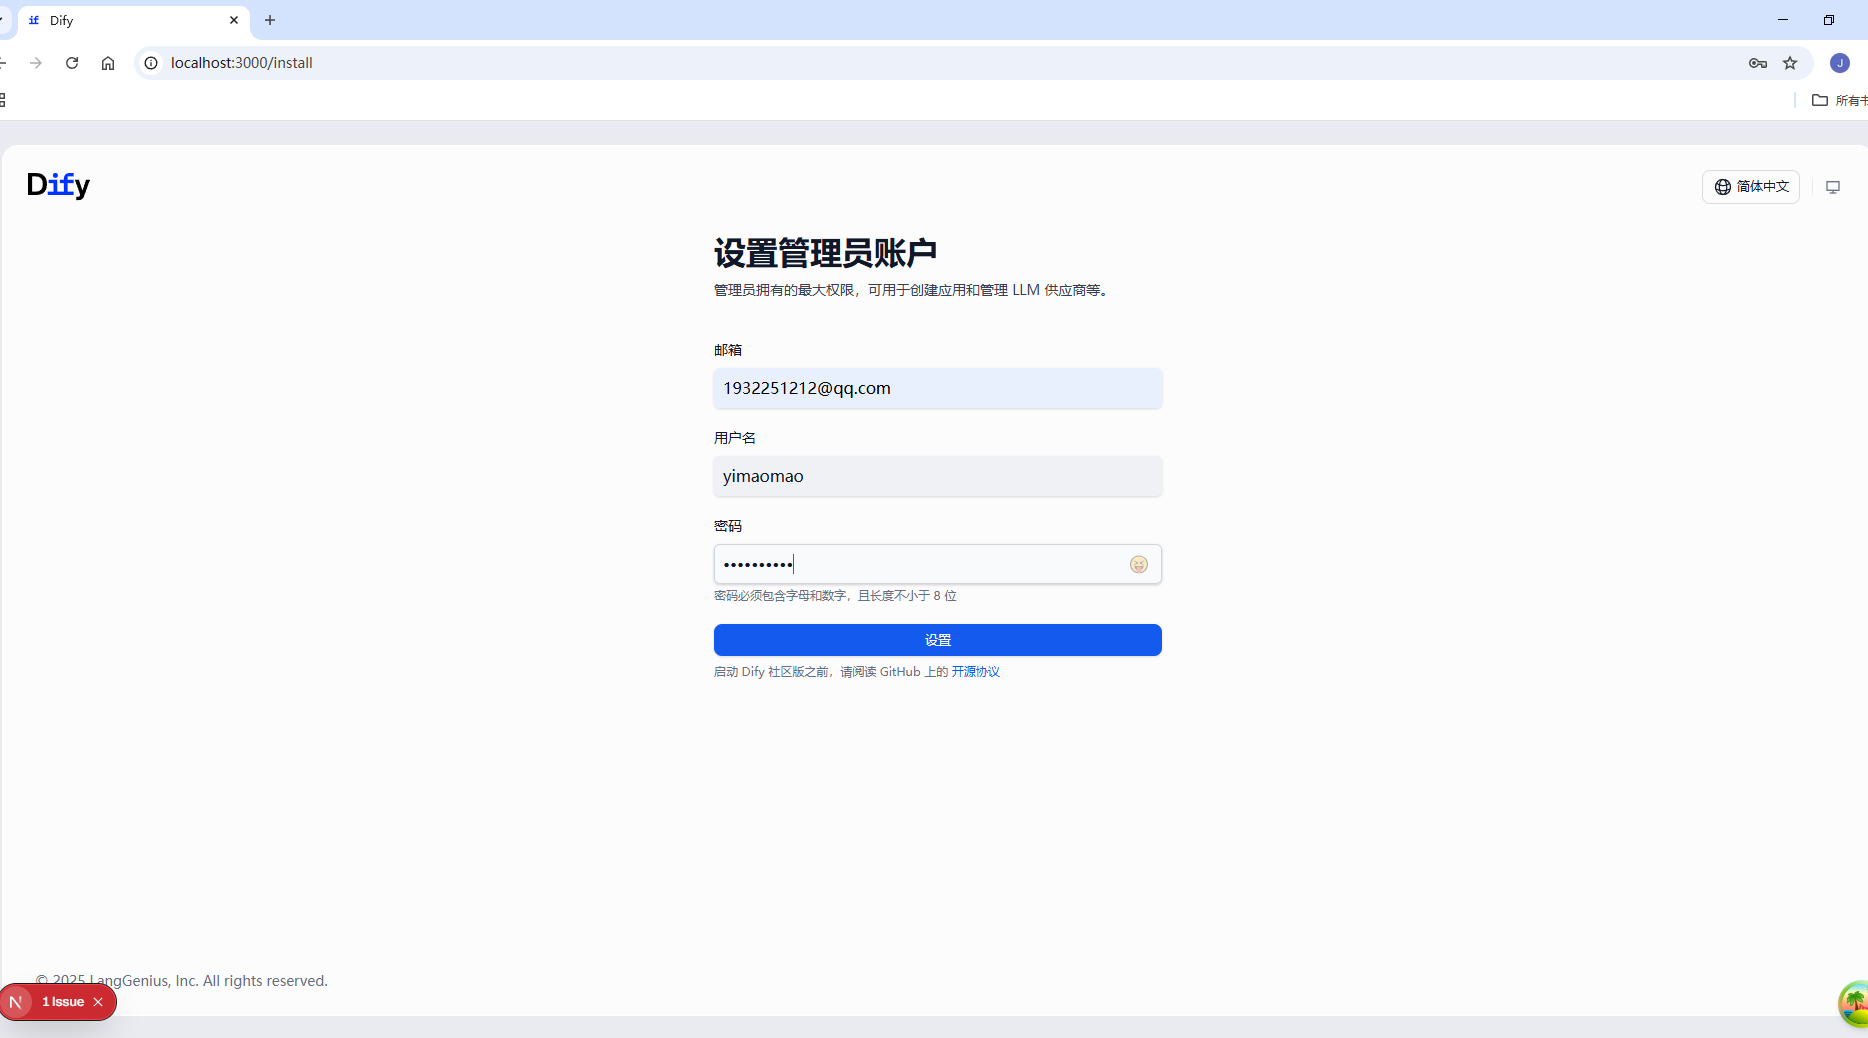The image size is (1868, 1038).
Task: Close the Dify browser tab
Action: coord(234,20)
